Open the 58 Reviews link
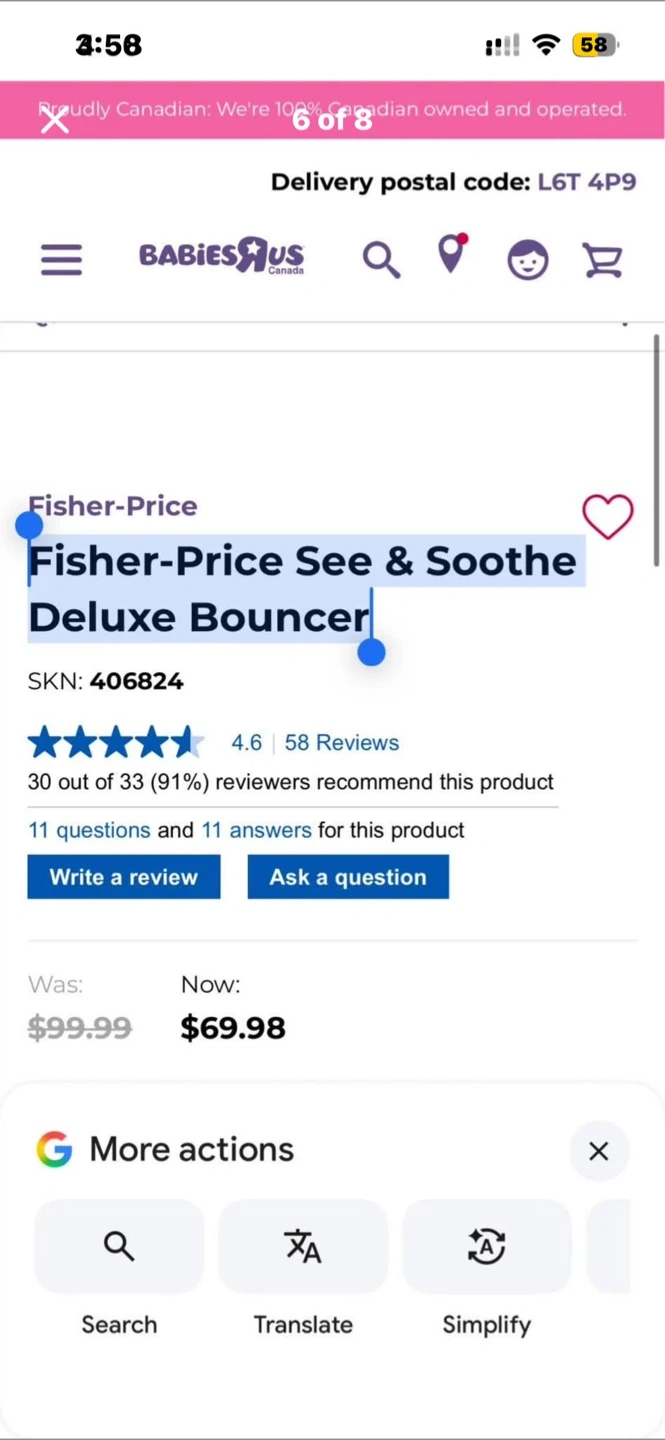This screenshot has width=665, height=1440. point(341,743)
